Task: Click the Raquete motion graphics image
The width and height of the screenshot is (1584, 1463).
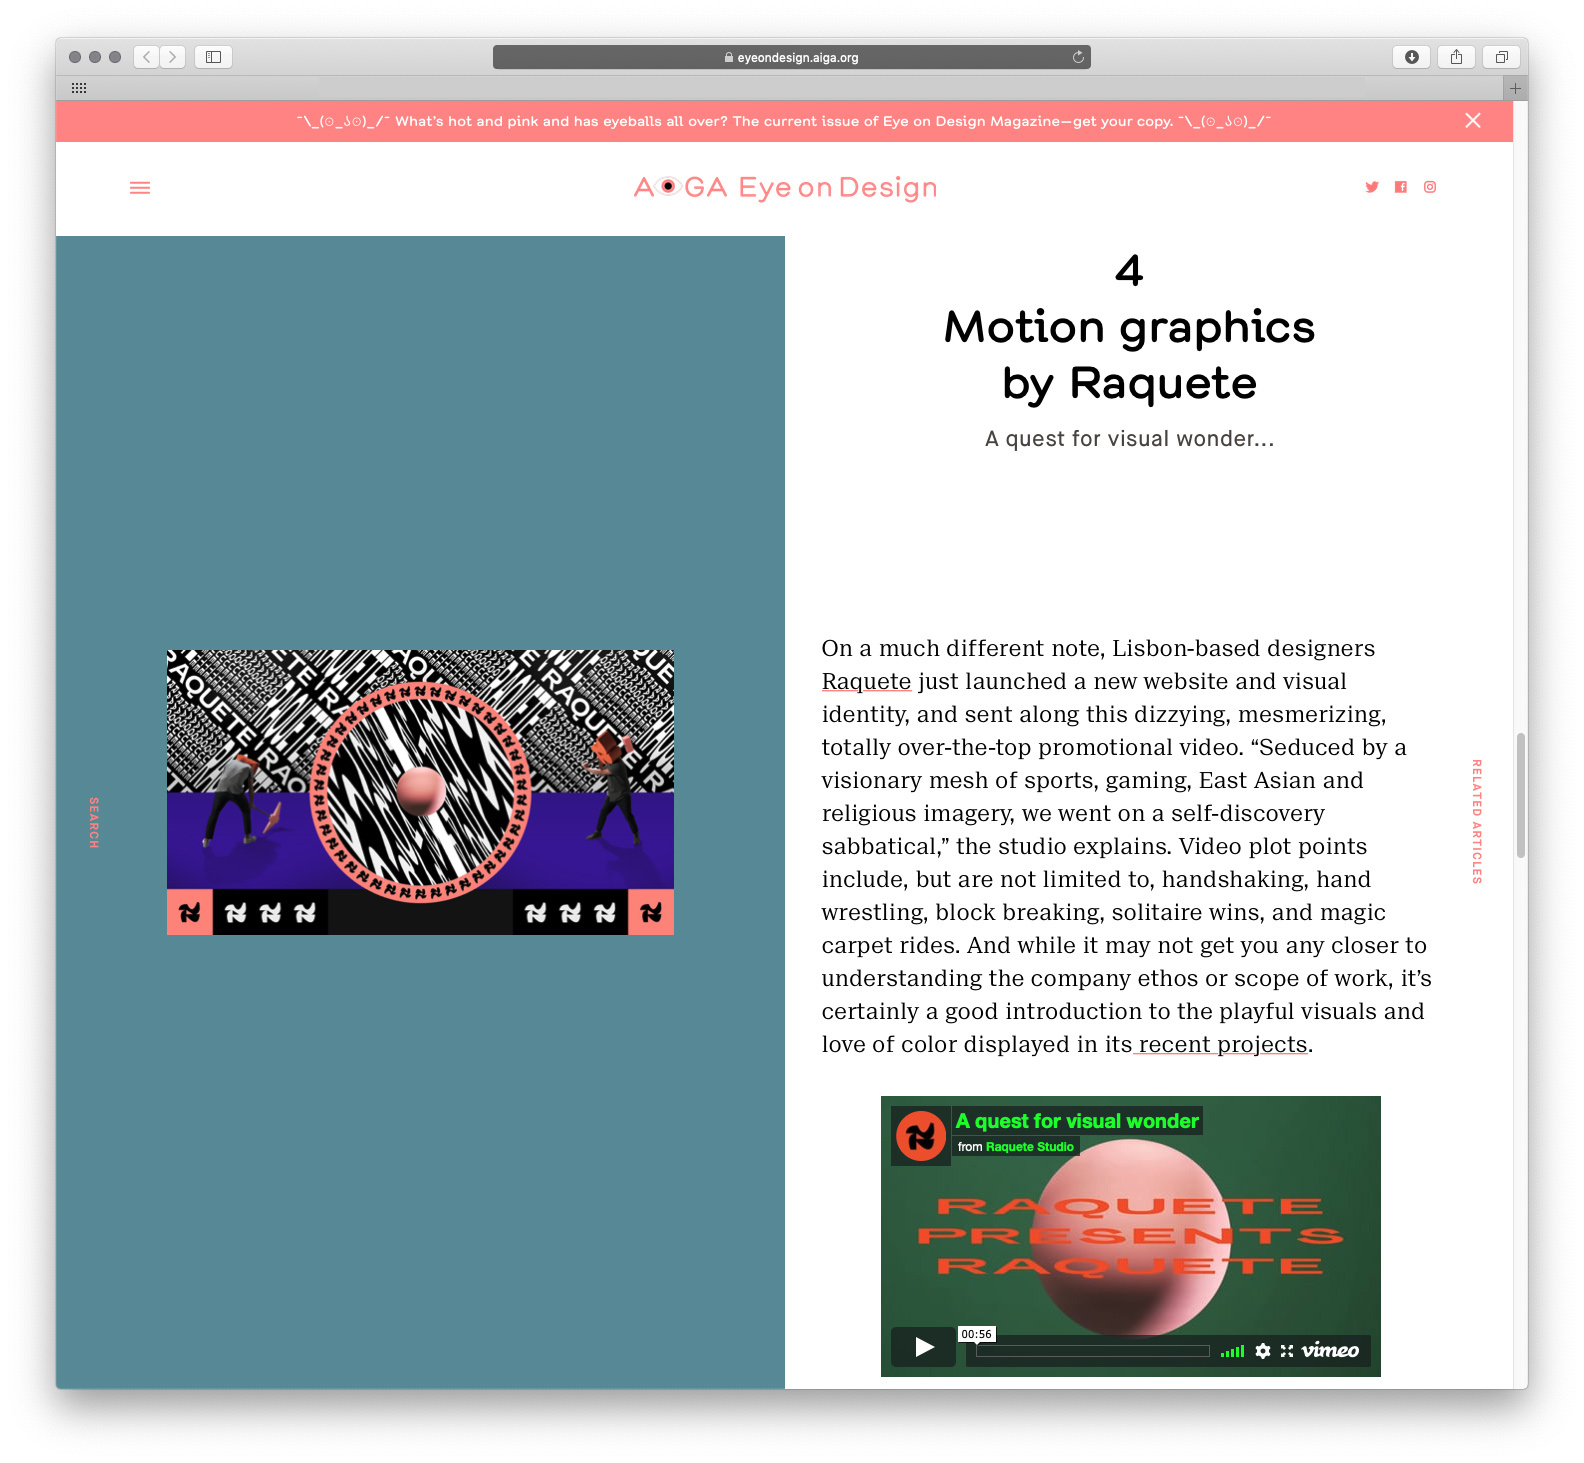Action: click(420, 792)
